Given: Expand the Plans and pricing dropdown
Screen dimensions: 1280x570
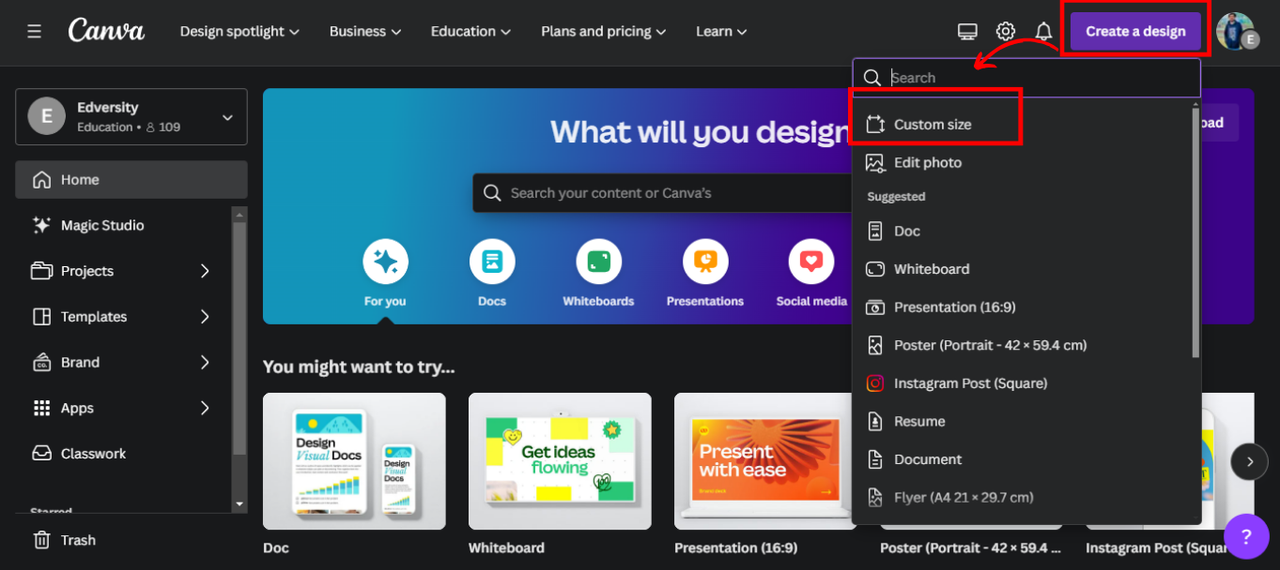Looking at the screenshot, I should tap(604, 31).
